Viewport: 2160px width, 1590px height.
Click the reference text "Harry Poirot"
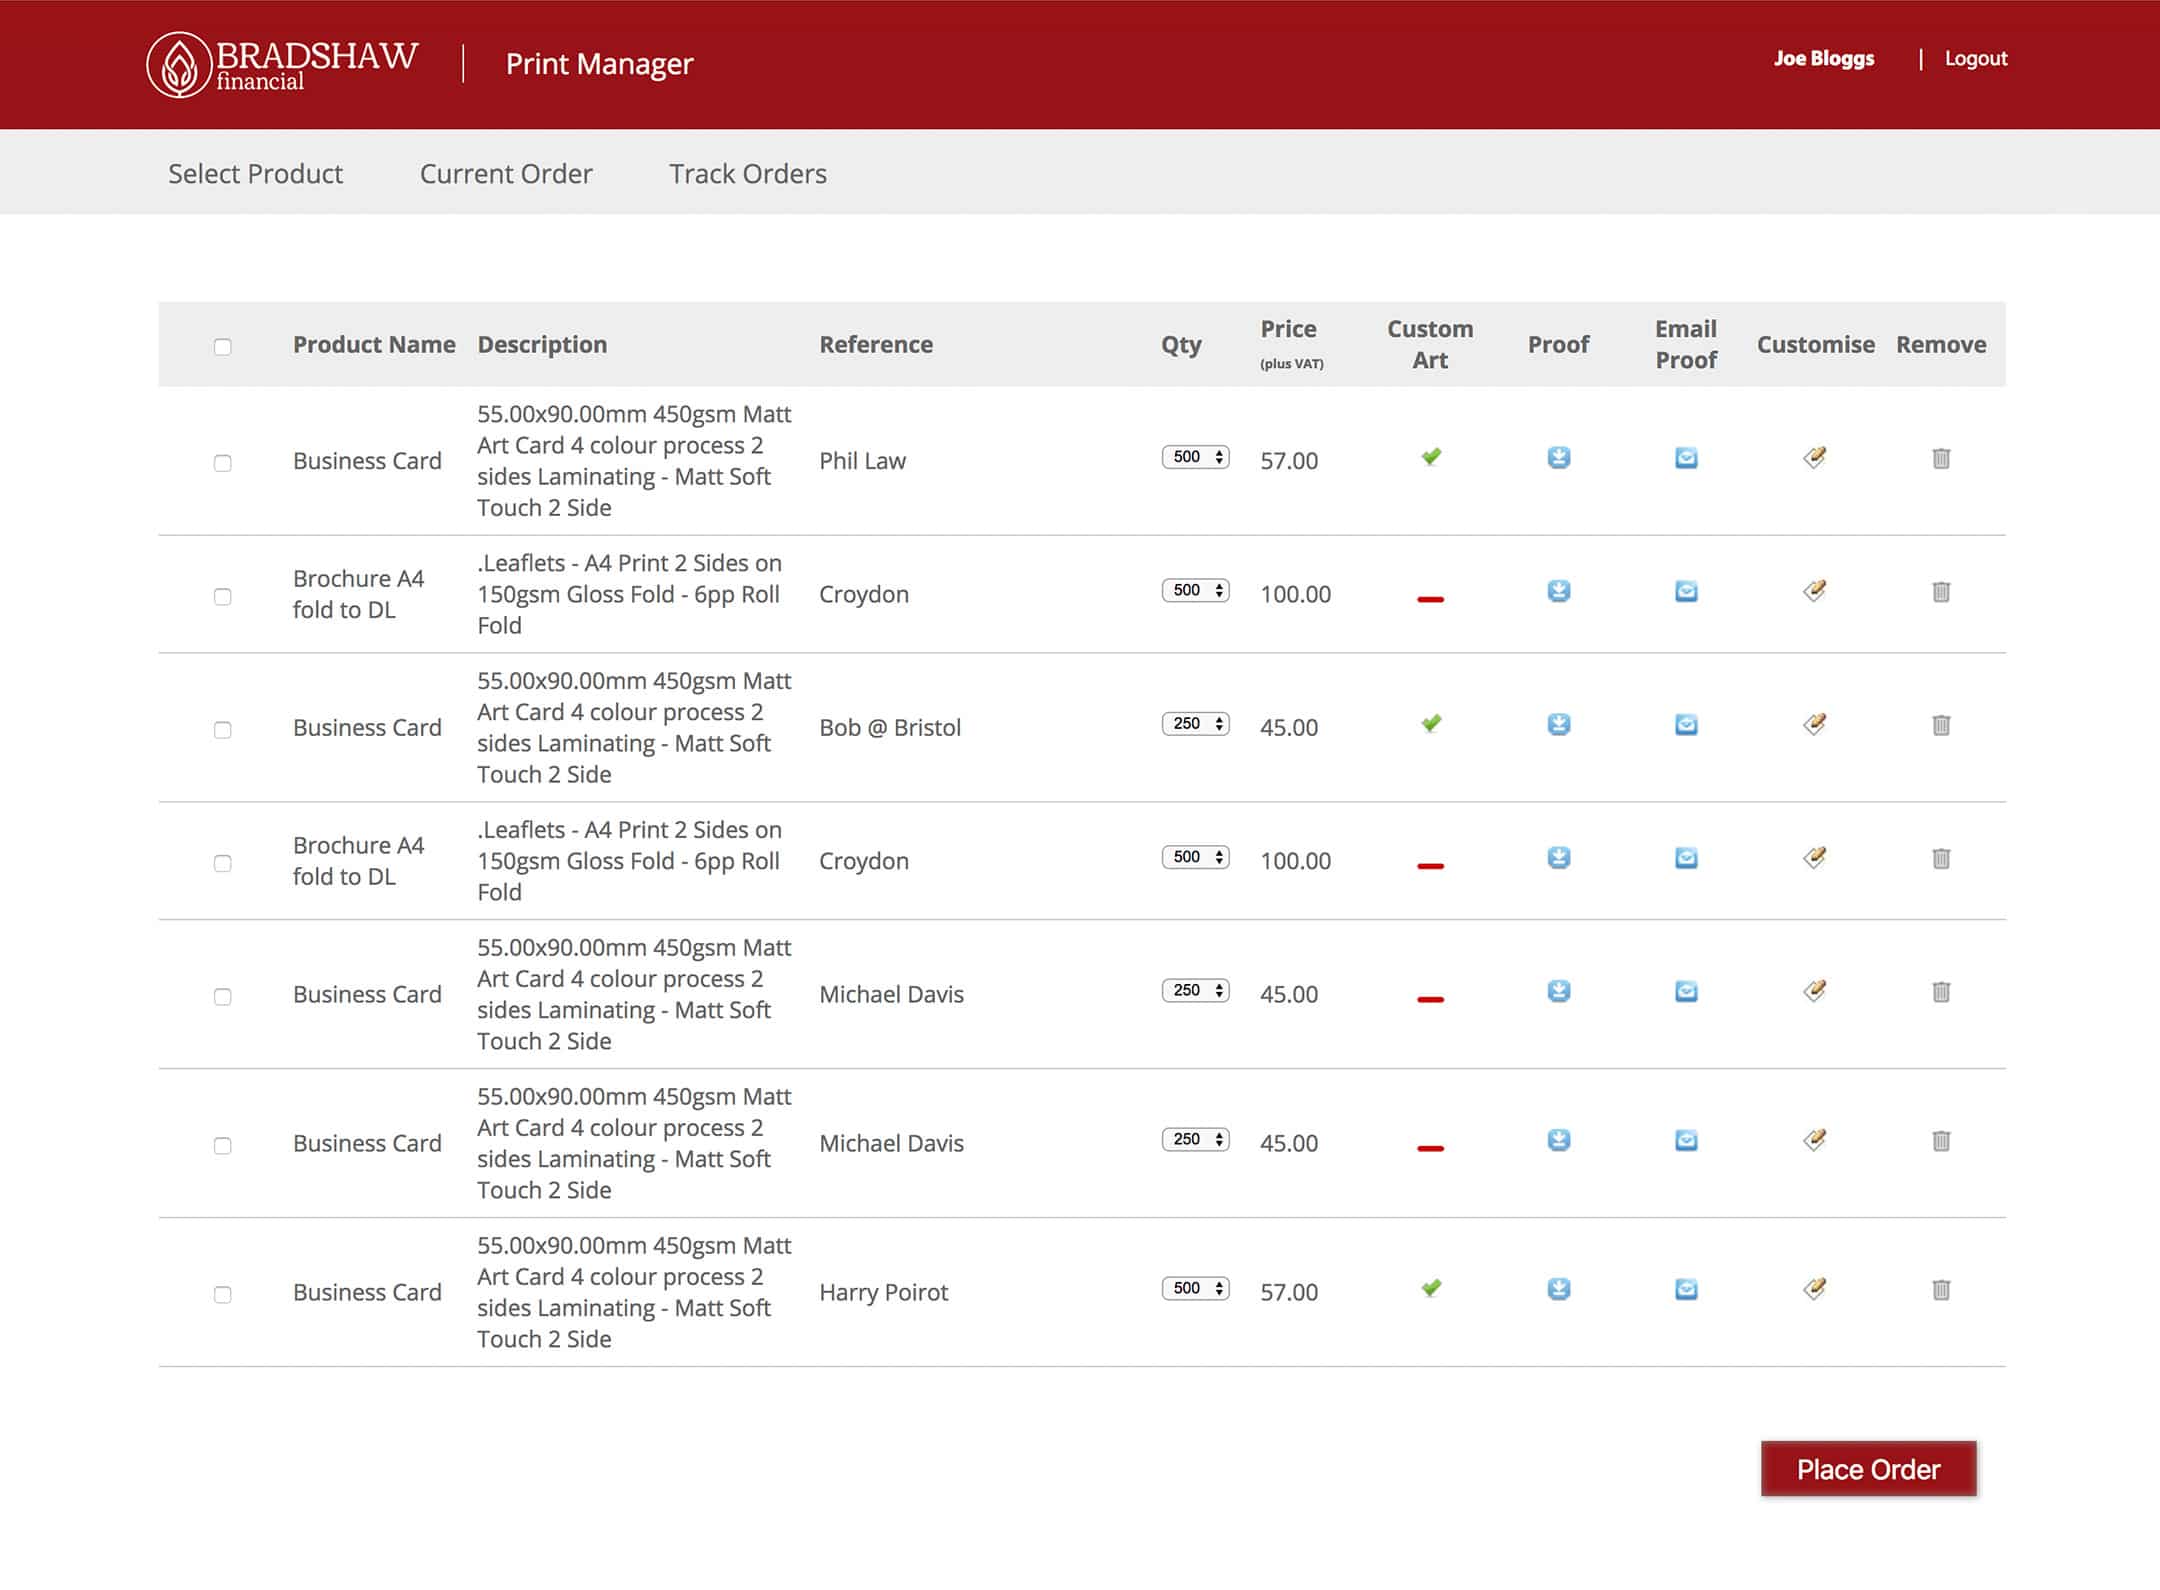[884, 1293]
